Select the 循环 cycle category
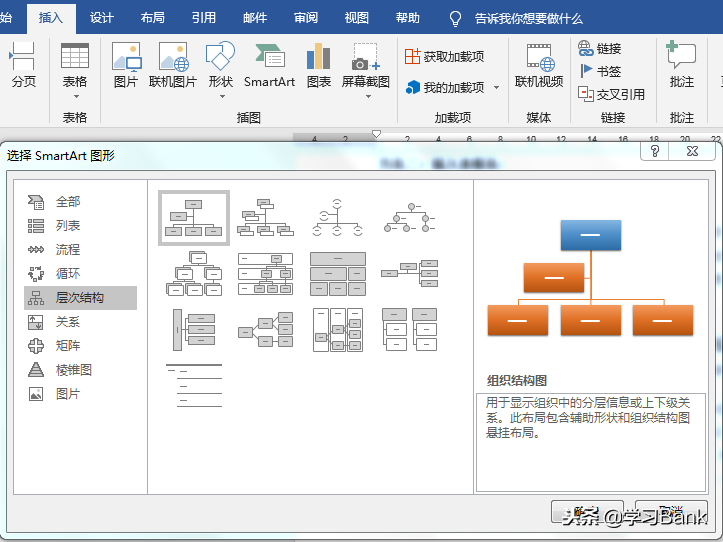 pos(81,274)
